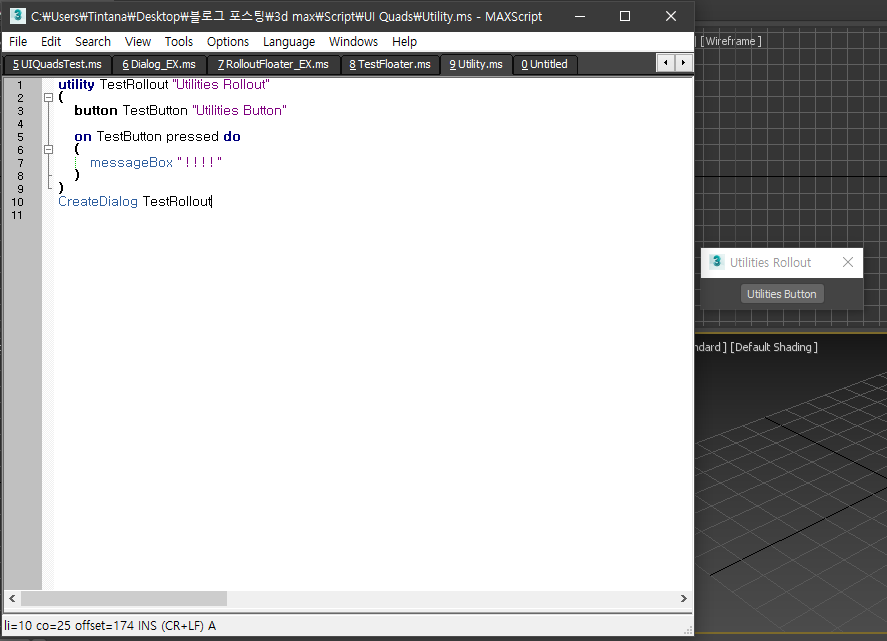Select the Utility.ms tab

476,64
